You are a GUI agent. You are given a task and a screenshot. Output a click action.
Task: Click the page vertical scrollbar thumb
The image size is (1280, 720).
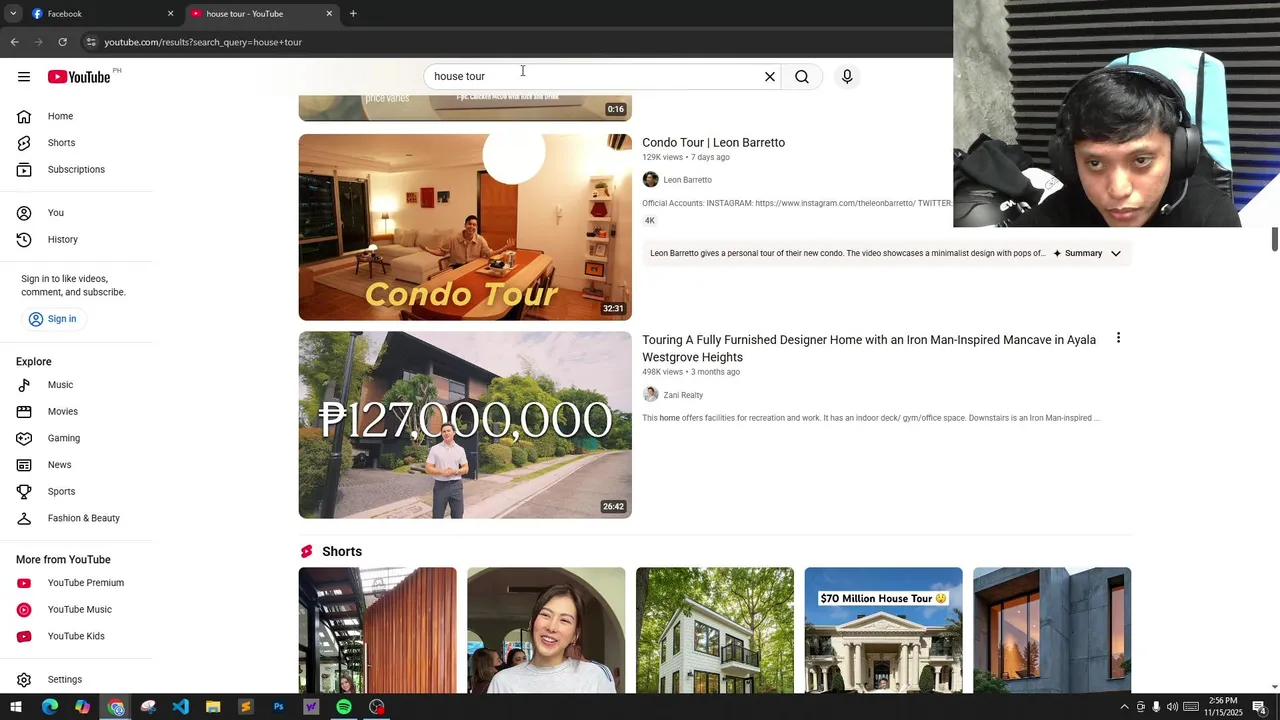(1275, 240)
